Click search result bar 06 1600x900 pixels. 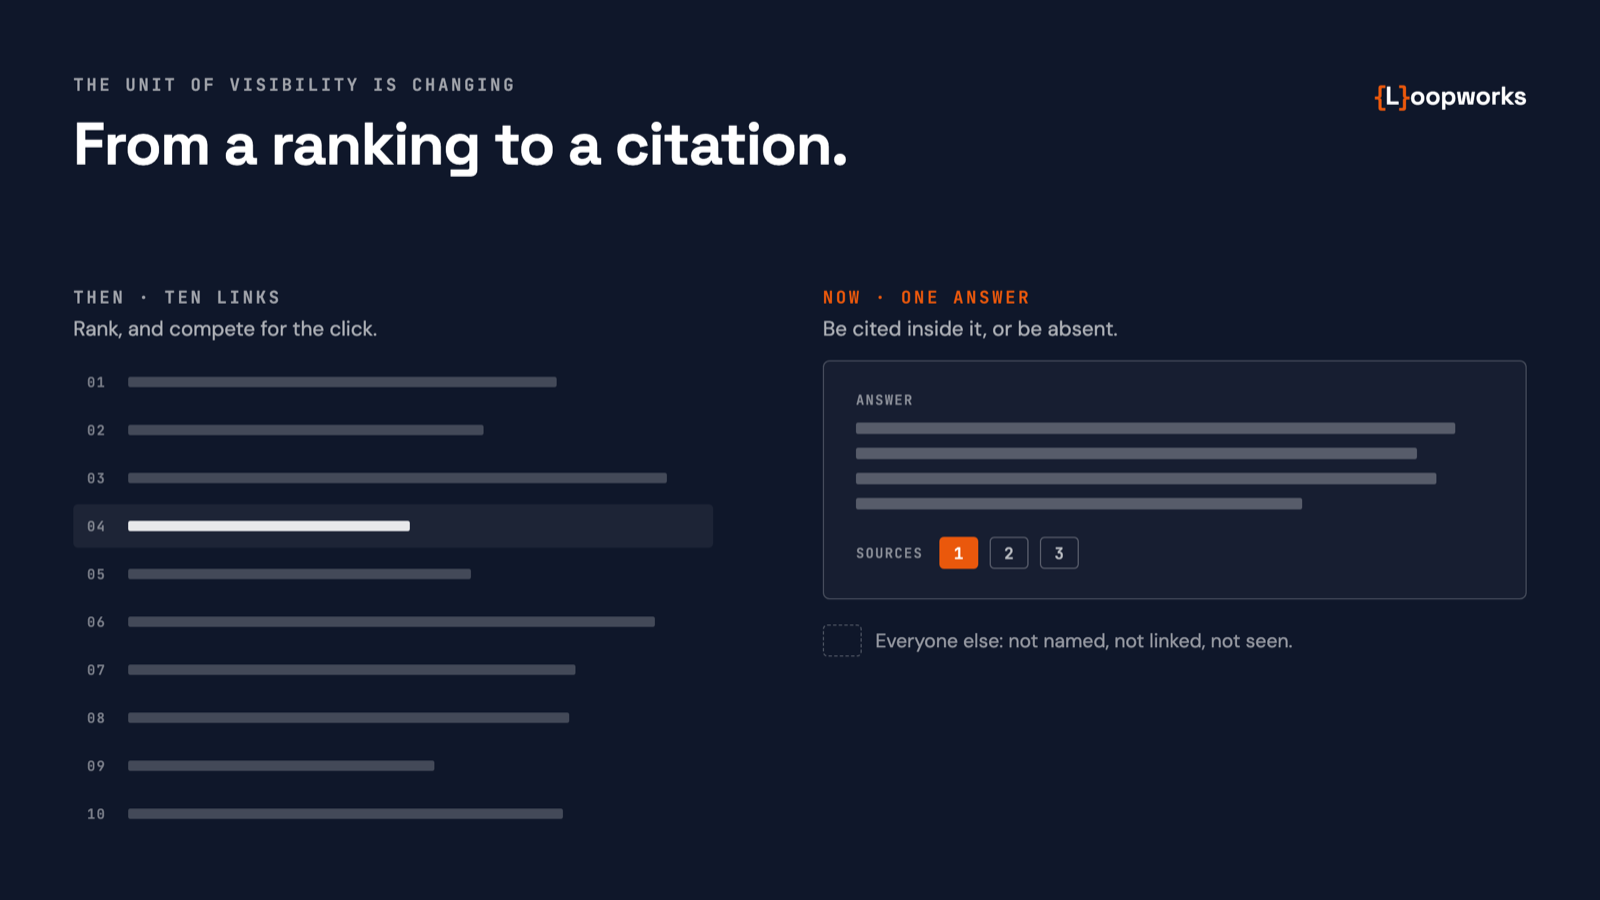391,622
